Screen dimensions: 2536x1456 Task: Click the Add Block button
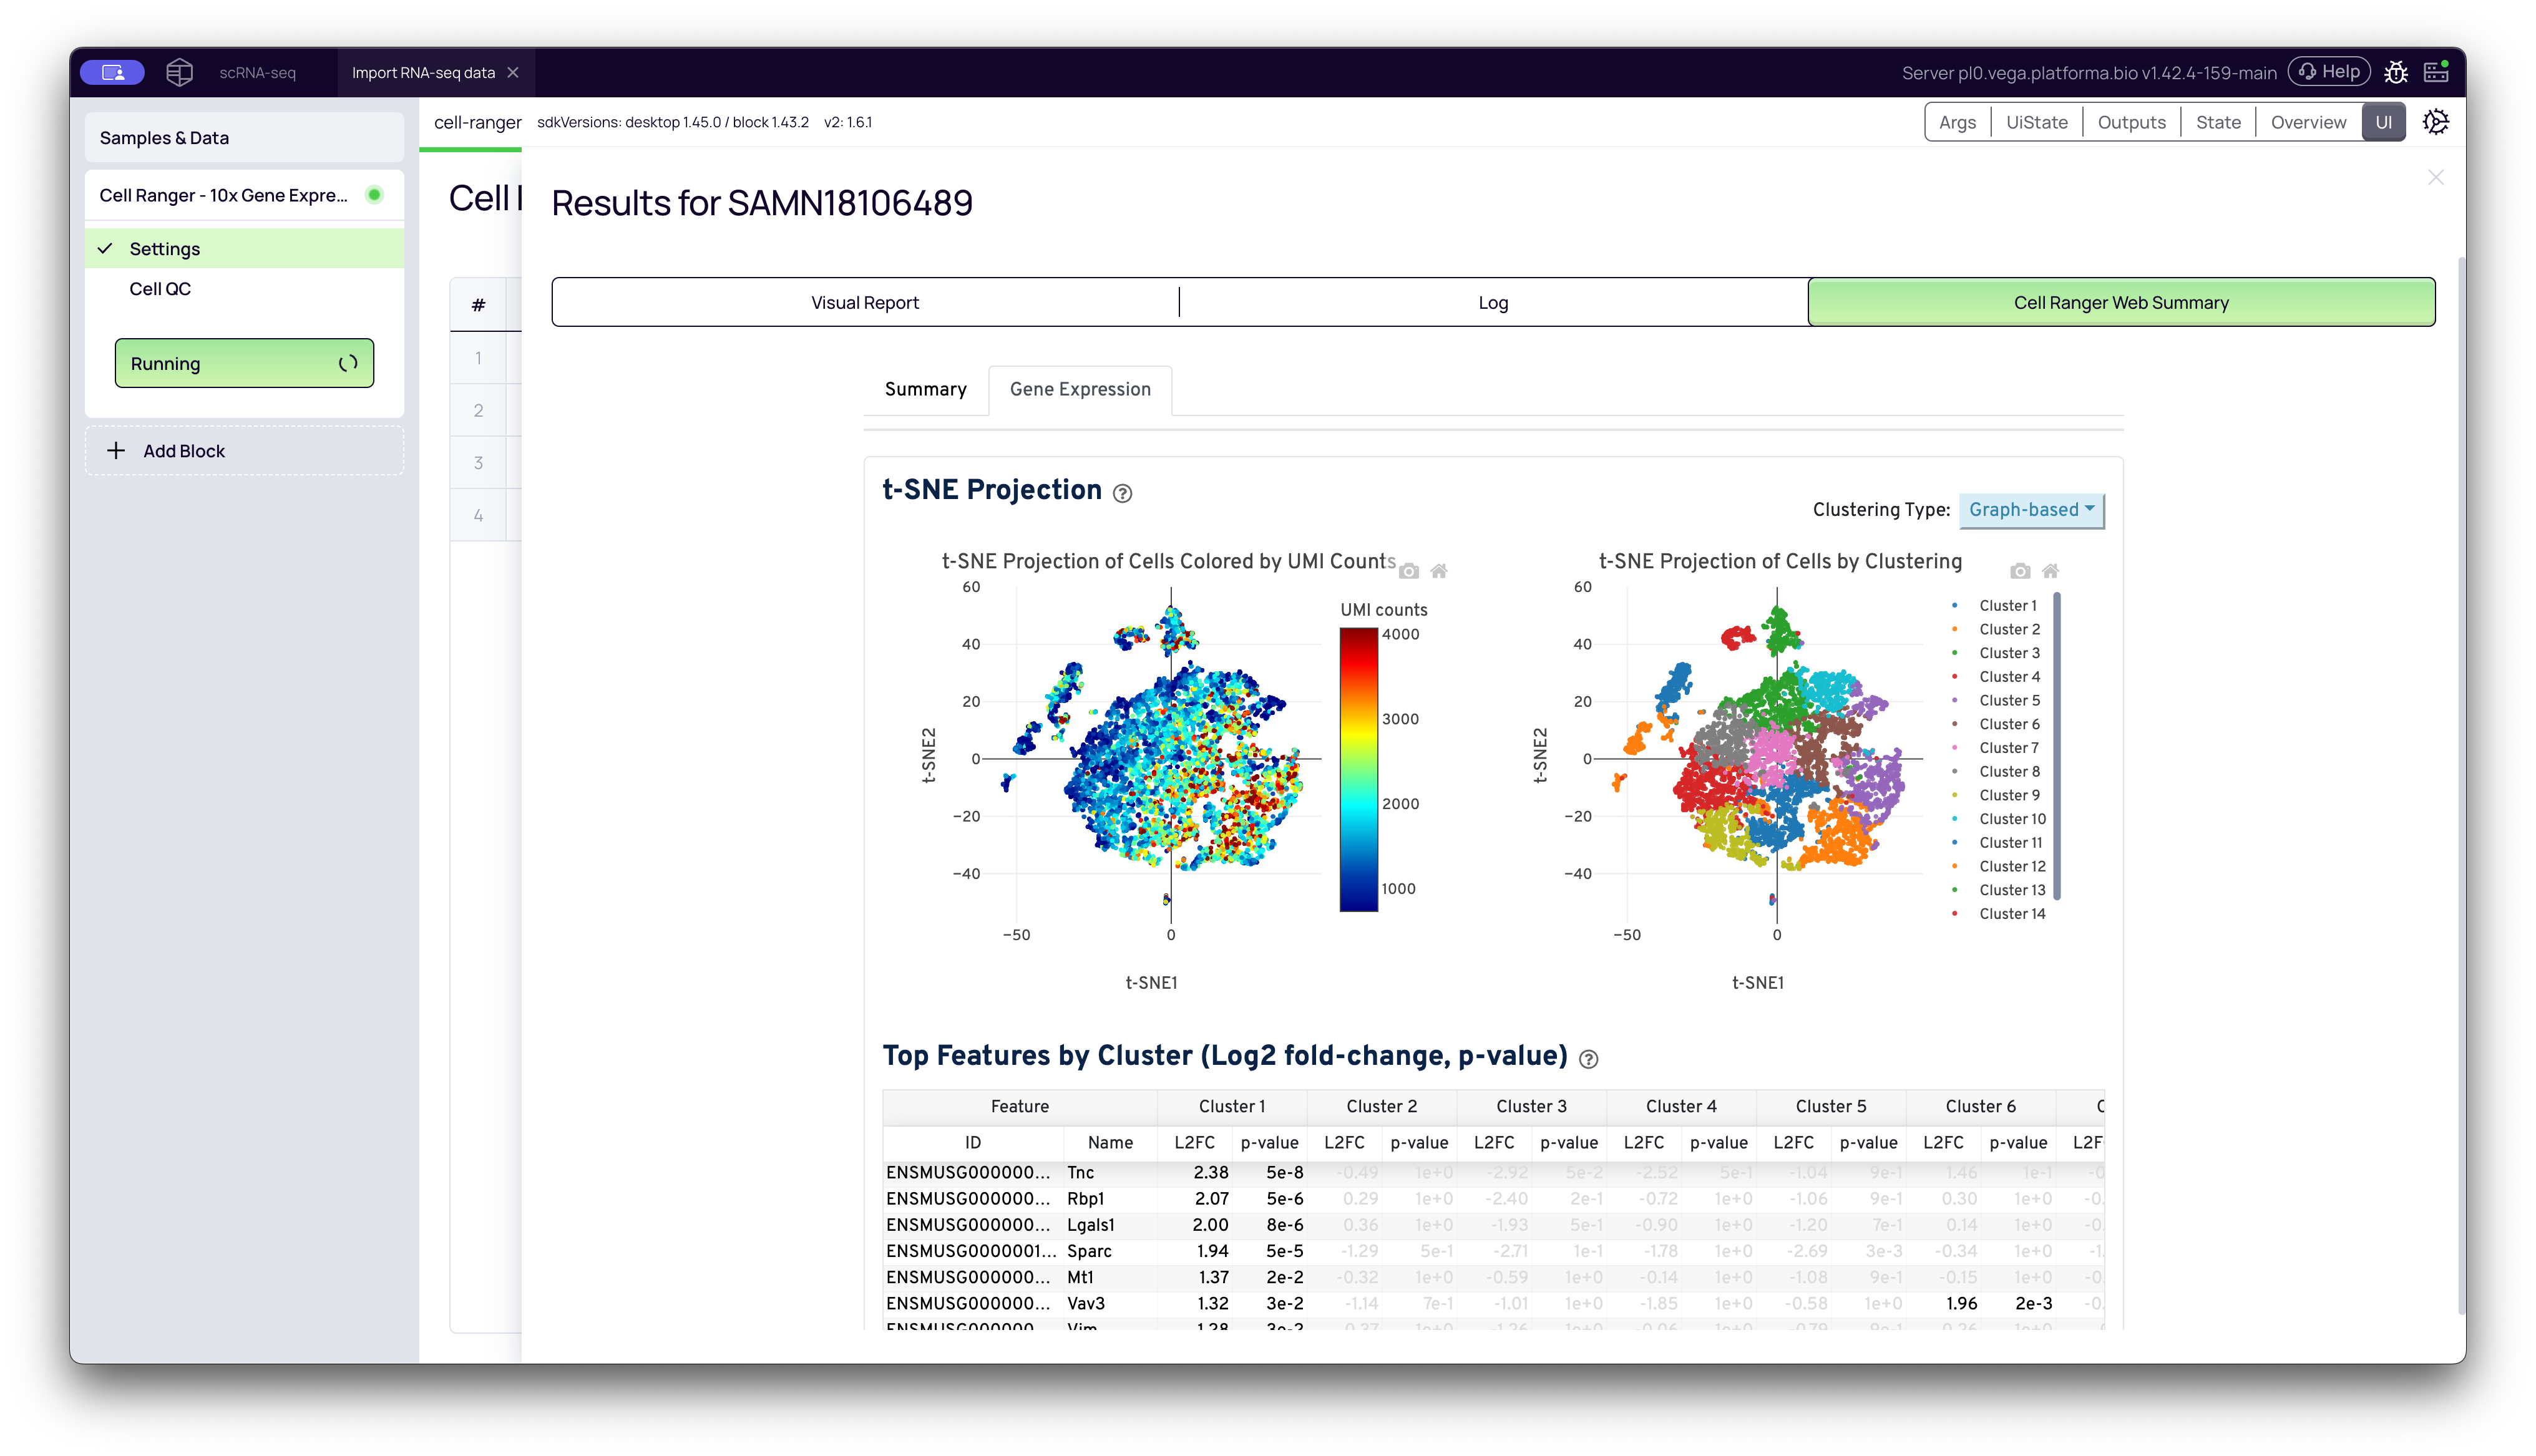tap(244, 450)
